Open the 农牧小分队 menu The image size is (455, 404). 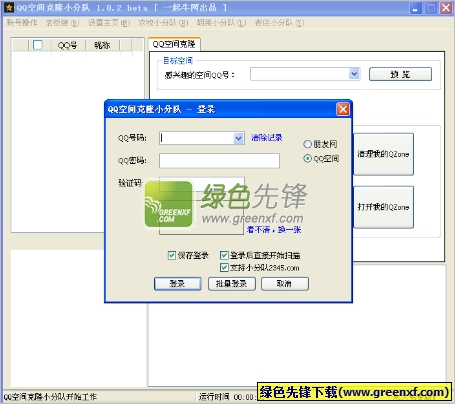(x=163, y=22)
